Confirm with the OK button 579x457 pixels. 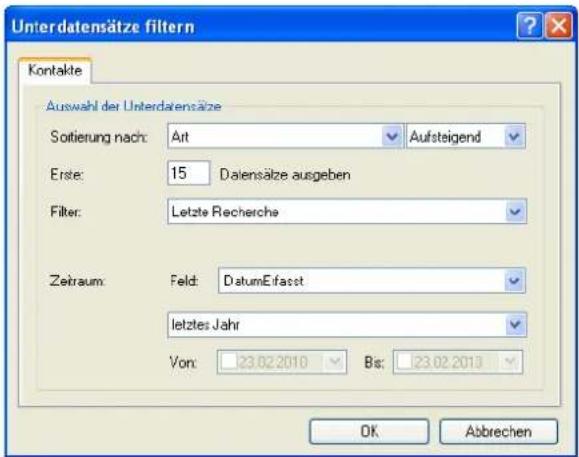pyautogui.click(x=369, y=431)
